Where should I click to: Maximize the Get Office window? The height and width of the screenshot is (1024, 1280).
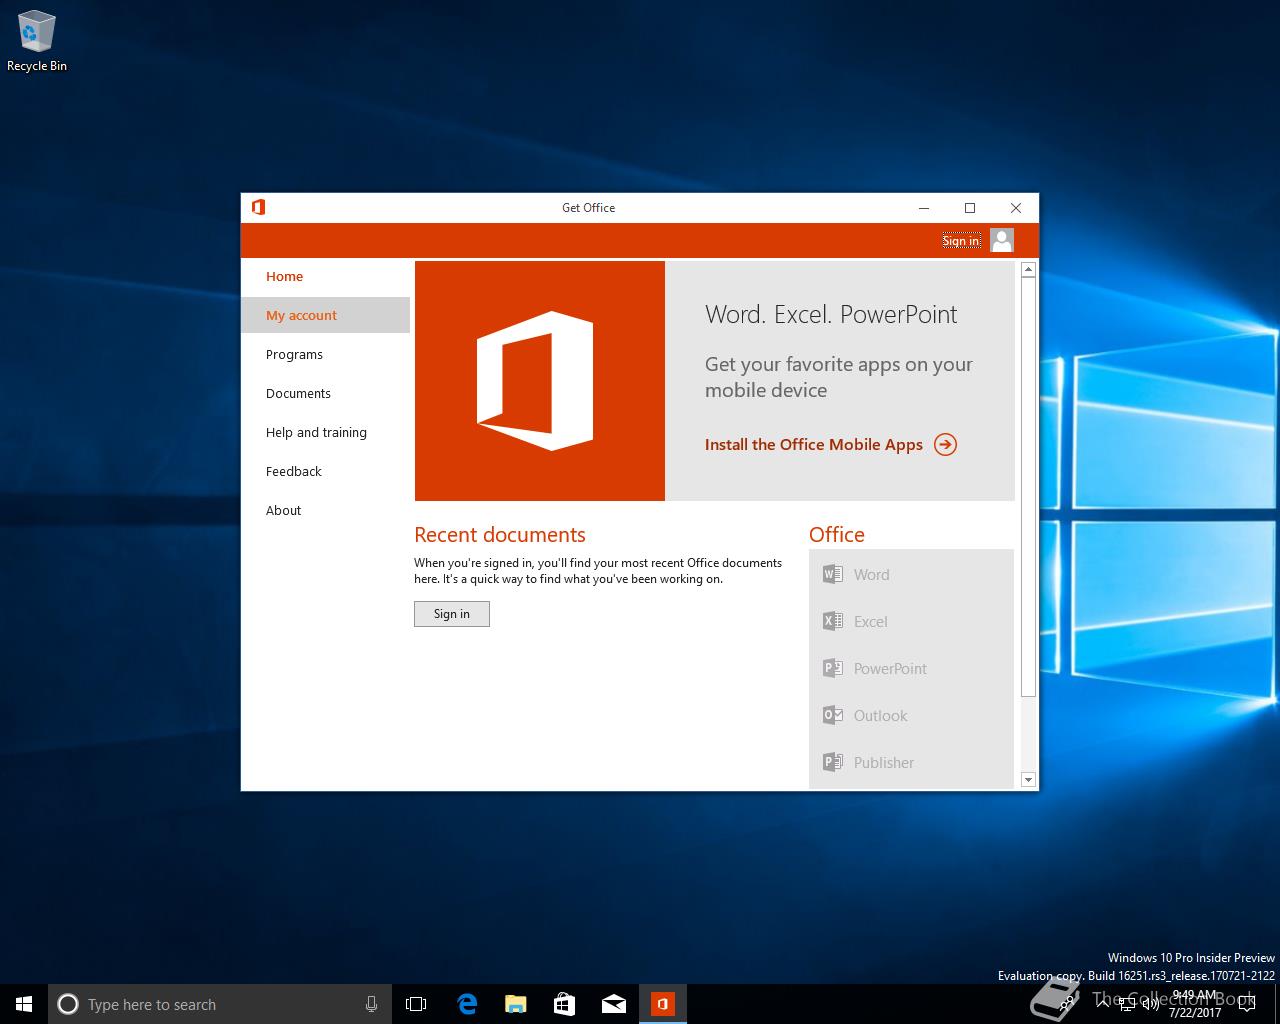970,207
